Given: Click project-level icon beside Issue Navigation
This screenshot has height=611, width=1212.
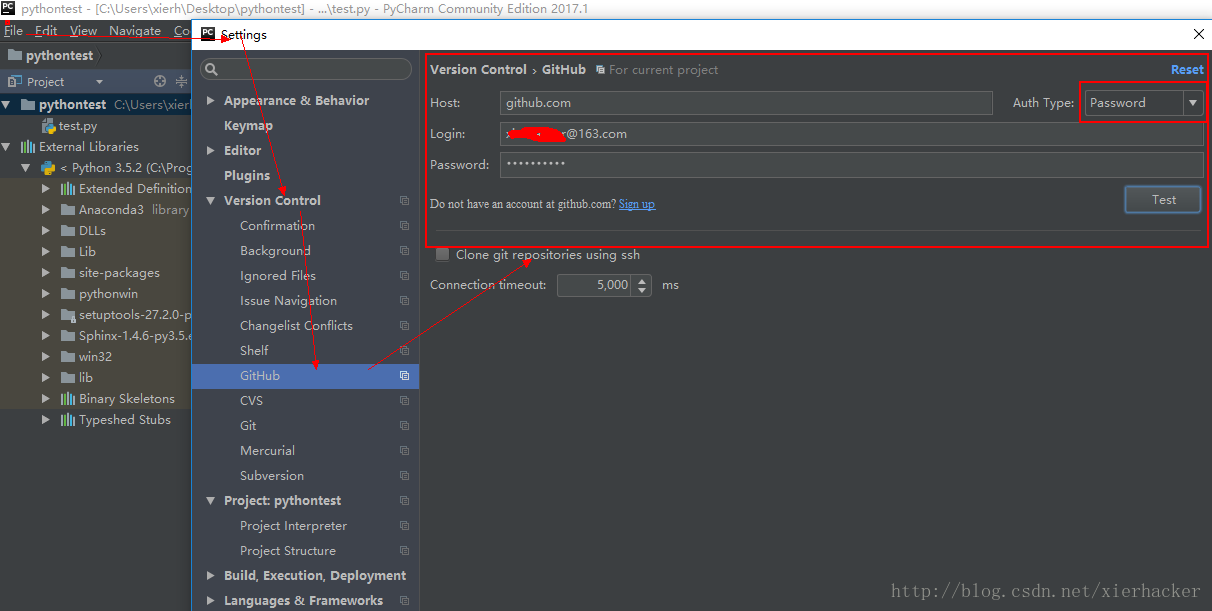Looking at the screenshot, I should [x=404, y=301].
